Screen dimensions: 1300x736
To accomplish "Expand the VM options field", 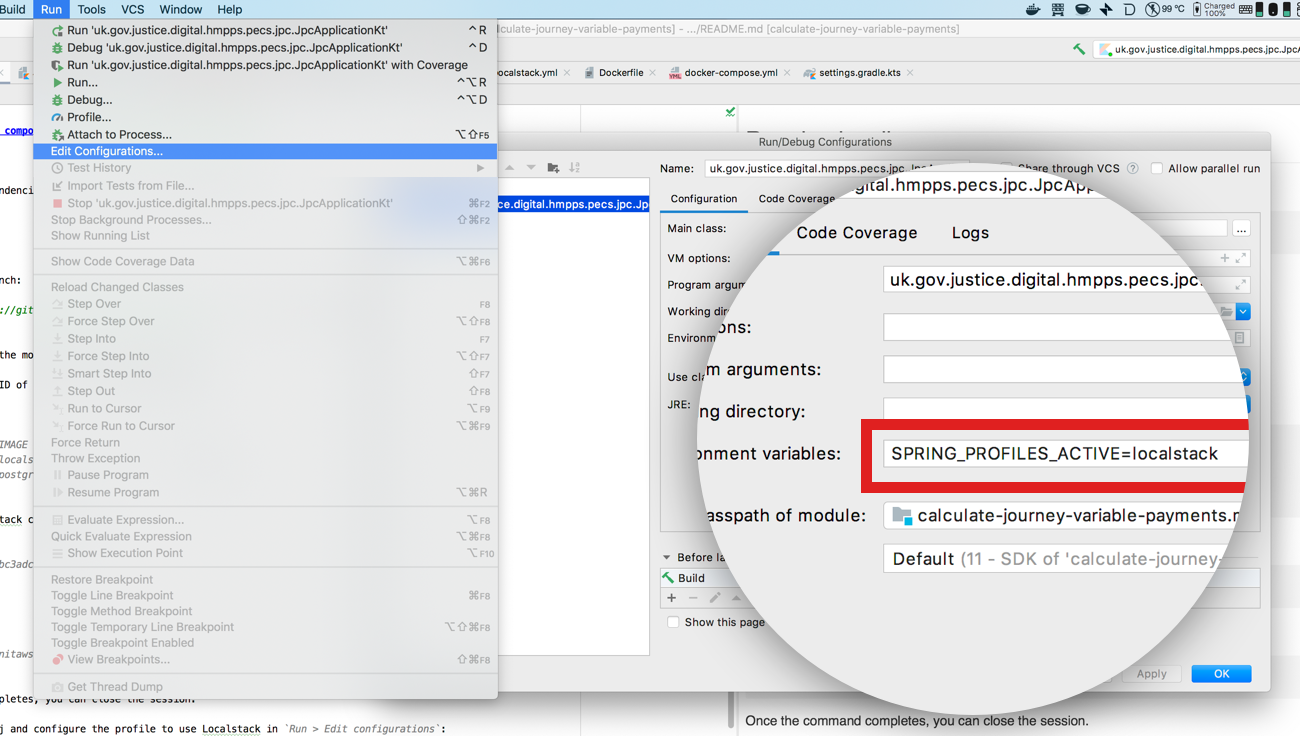I will (1241, 258).
